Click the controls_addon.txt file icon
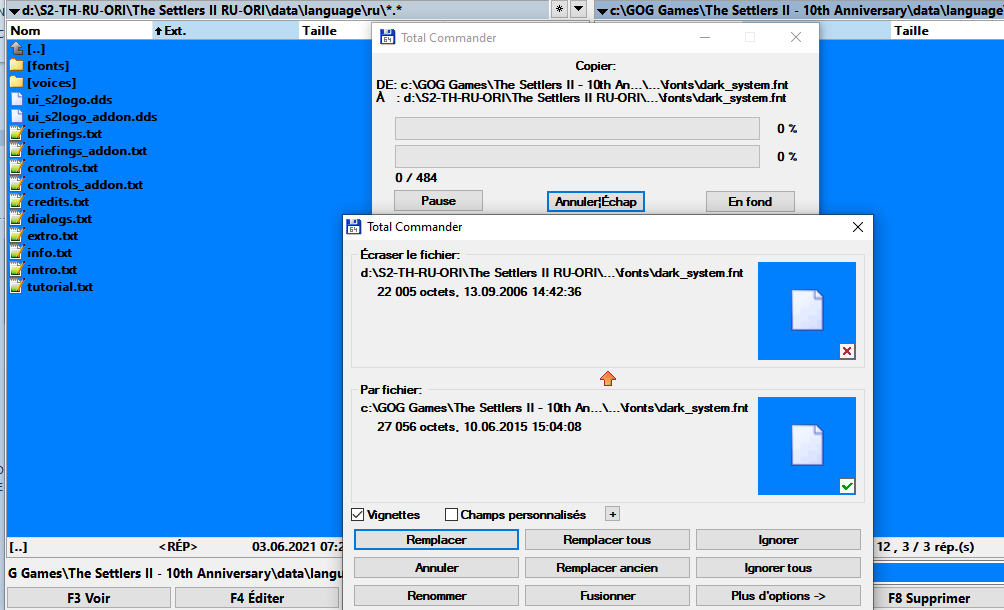1004x610 pixels. pos(17,184)
